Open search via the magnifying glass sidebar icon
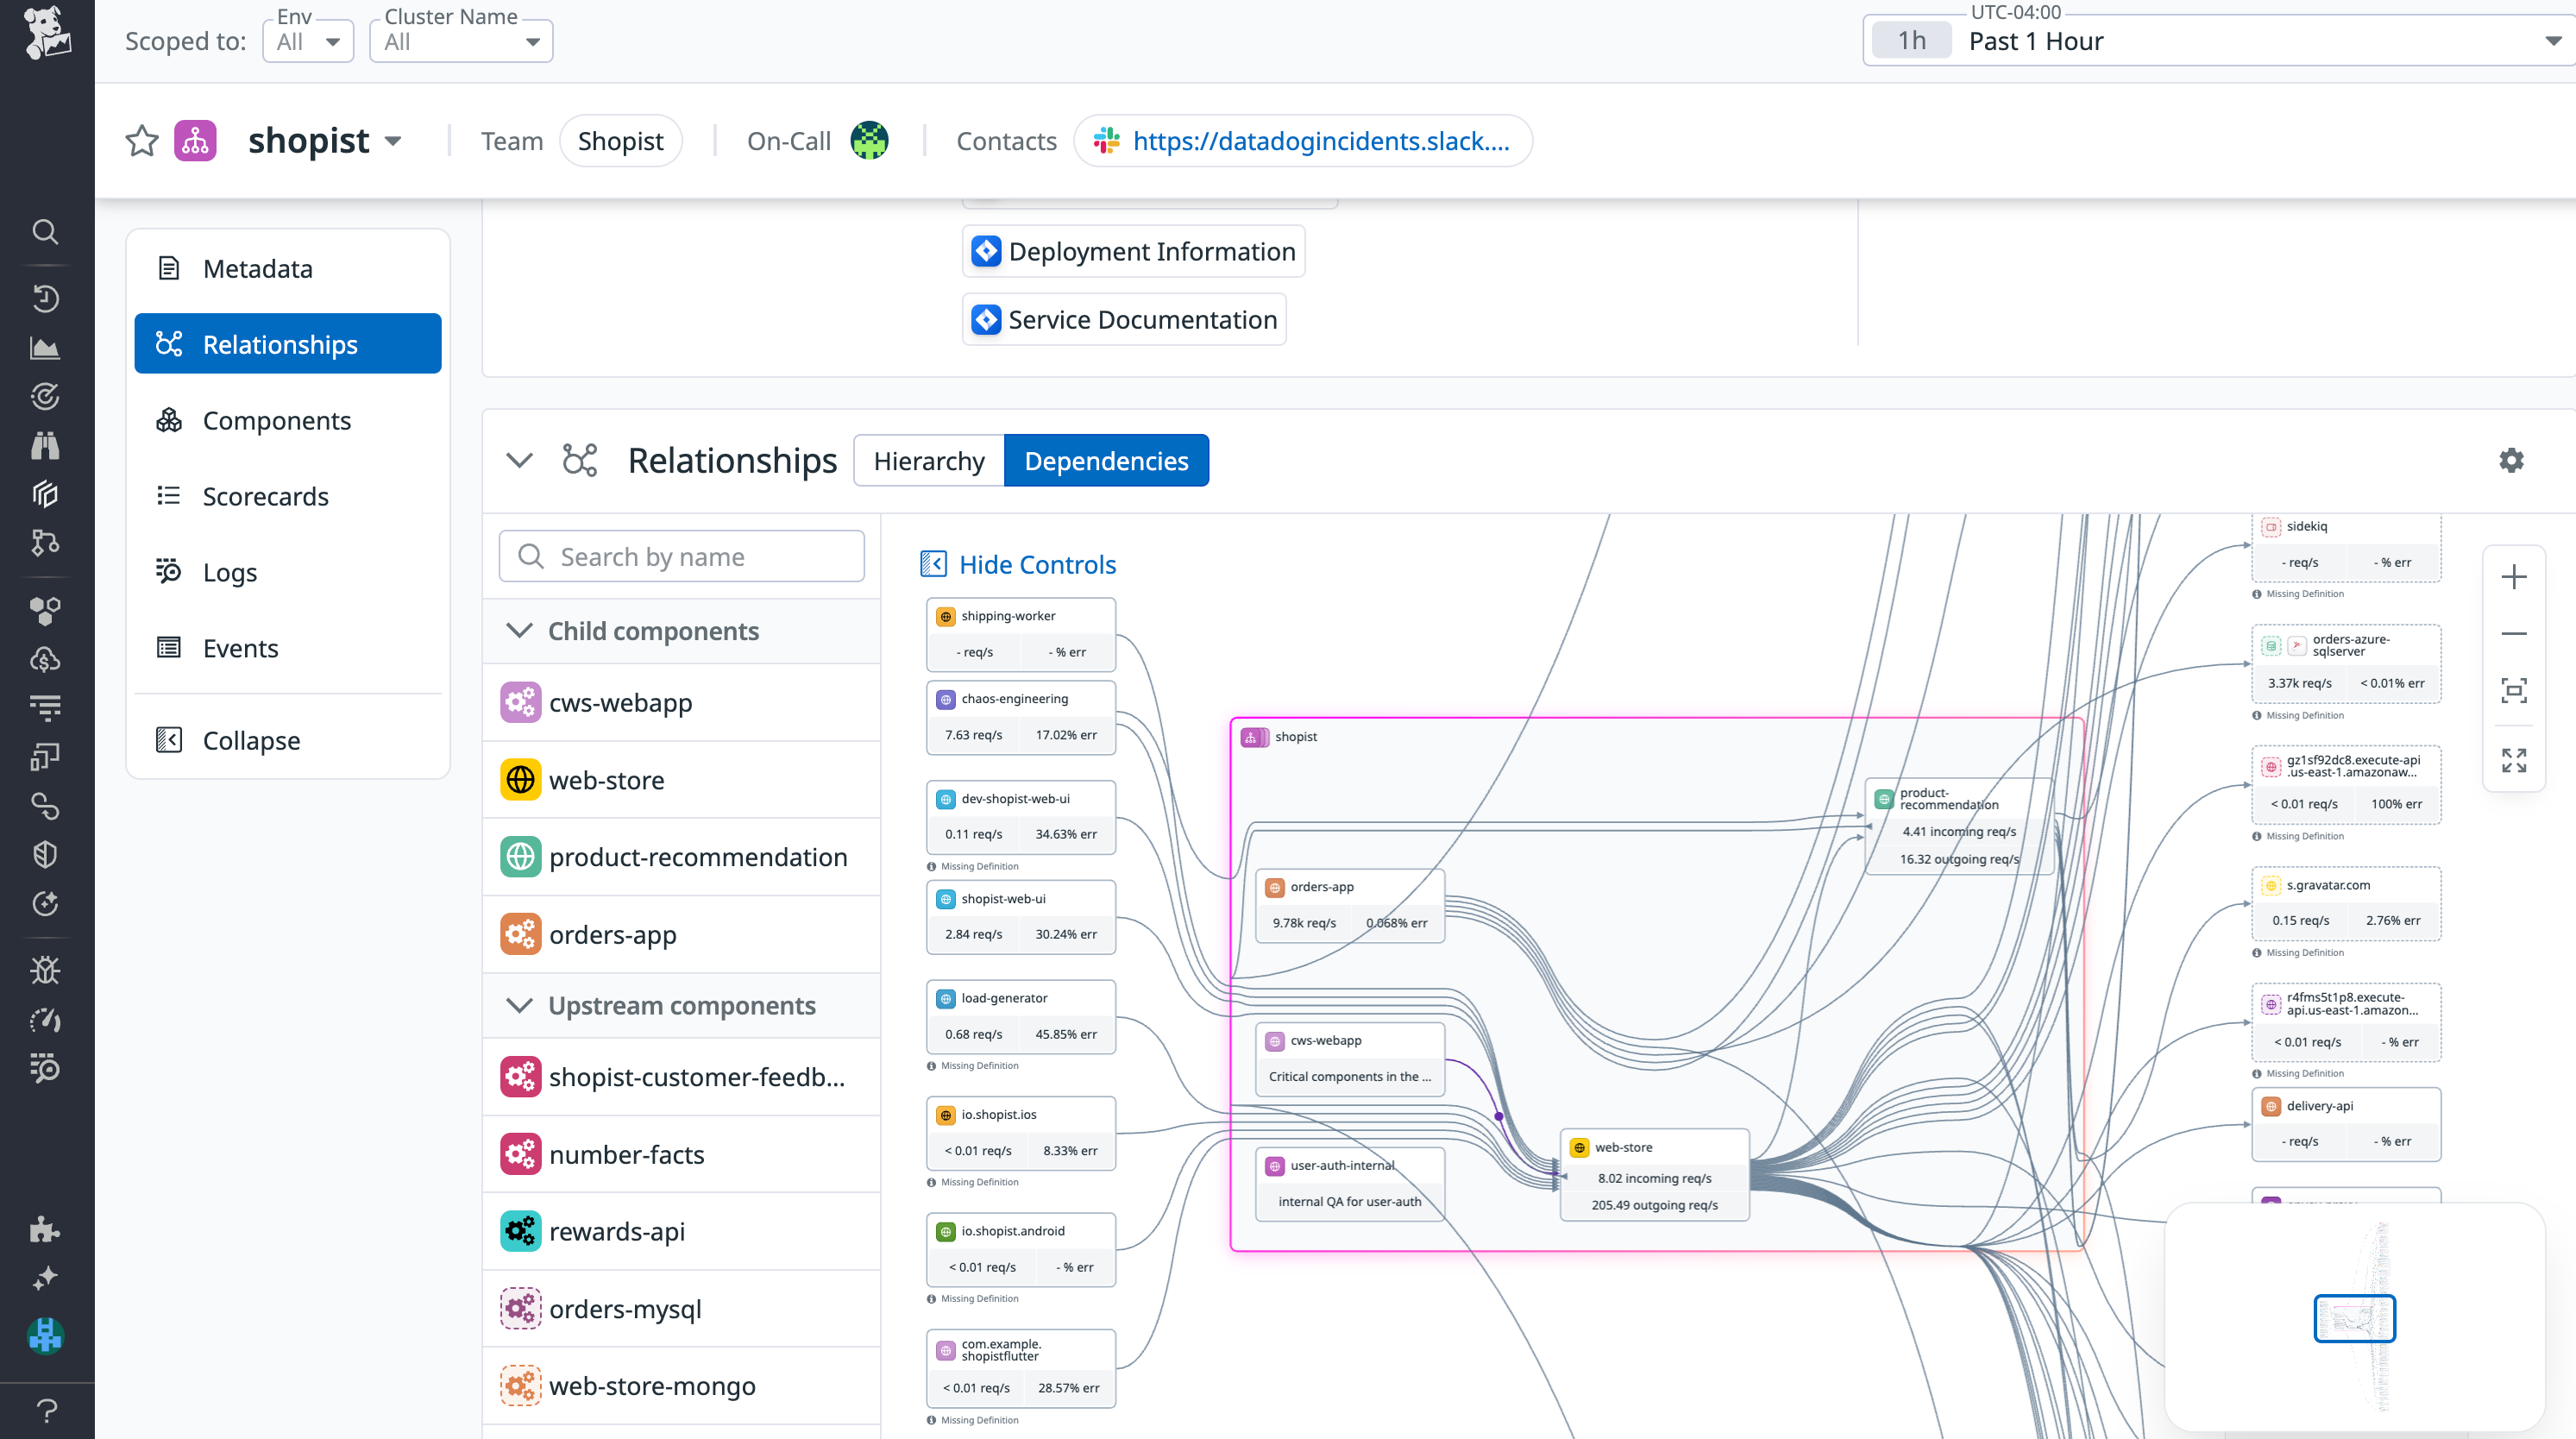Screen dimensions: 2576x1439 coord(46,232)
